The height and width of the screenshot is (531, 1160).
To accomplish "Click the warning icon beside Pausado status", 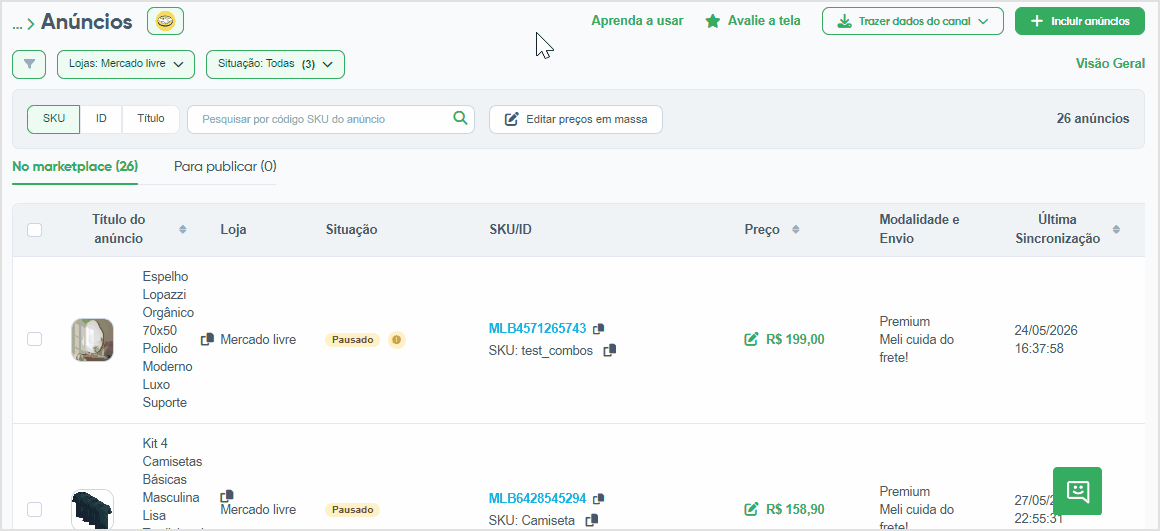I will point(397,339).
